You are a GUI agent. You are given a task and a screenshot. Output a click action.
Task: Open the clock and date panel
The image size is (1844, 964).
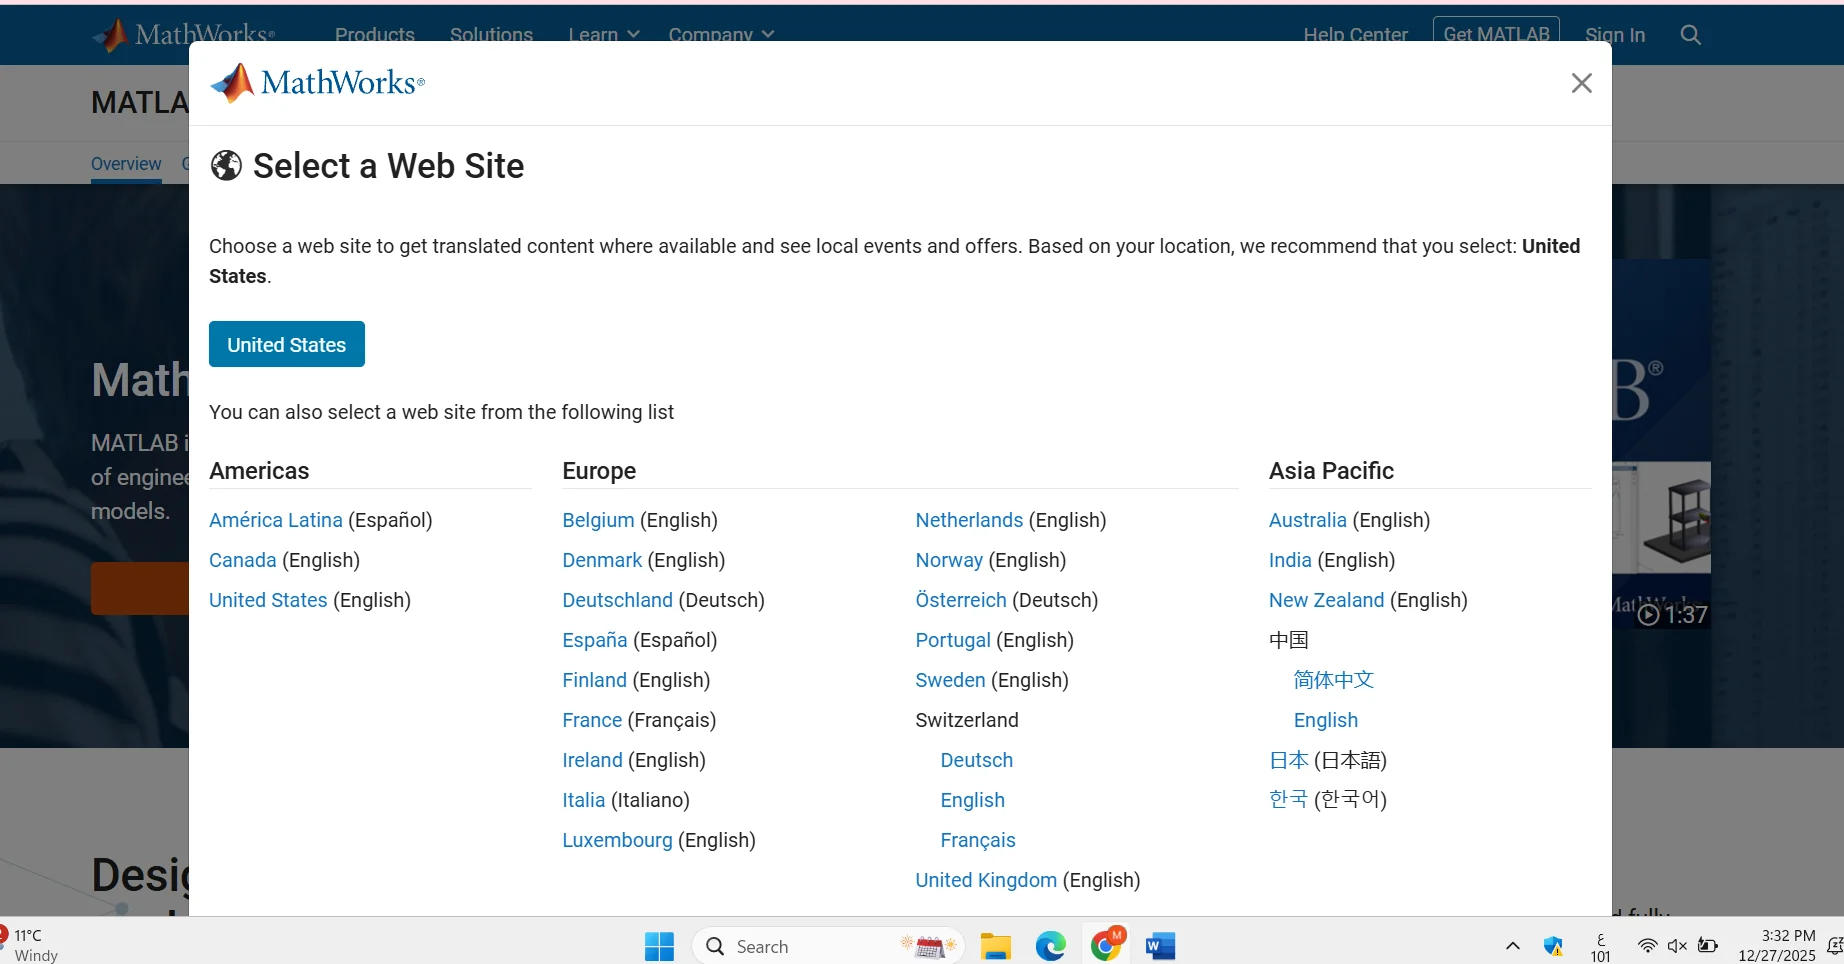(x=1777, y=946)
